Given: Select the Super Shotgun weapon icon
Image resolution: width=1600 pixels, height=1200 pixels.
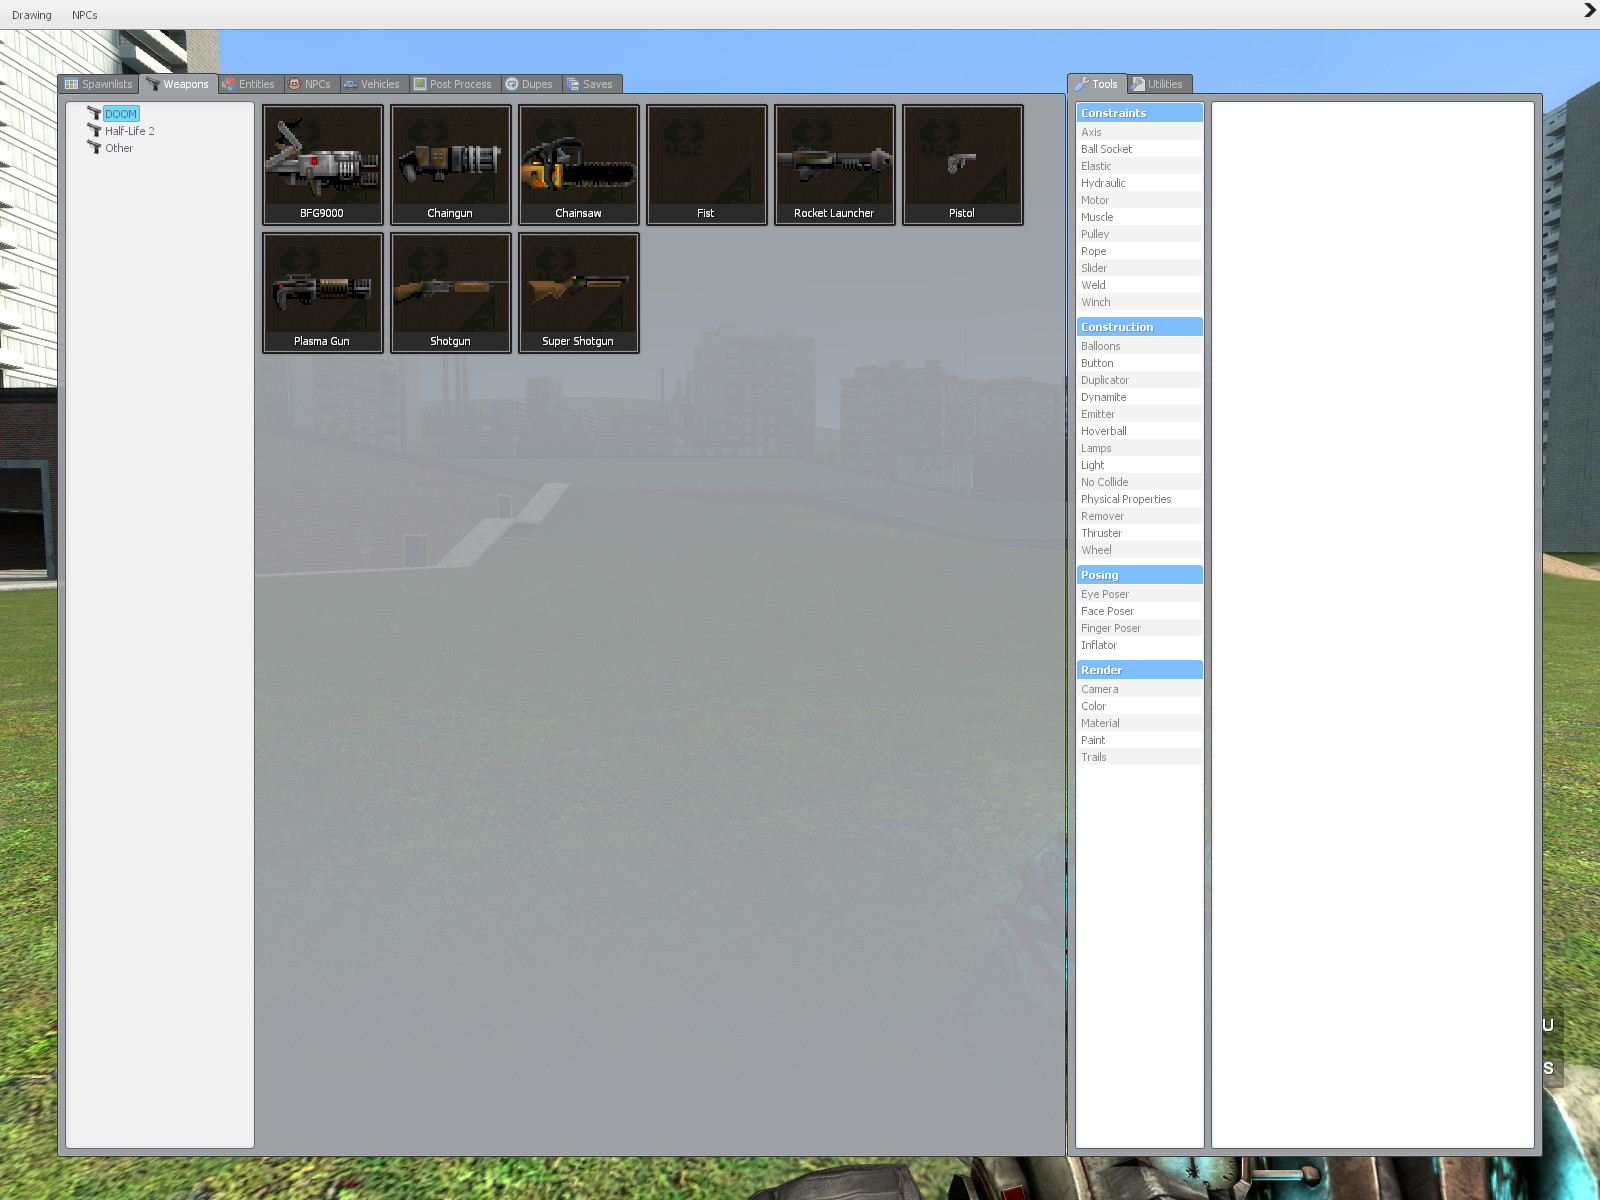Looking at the screenshot, I should point(579,293).
